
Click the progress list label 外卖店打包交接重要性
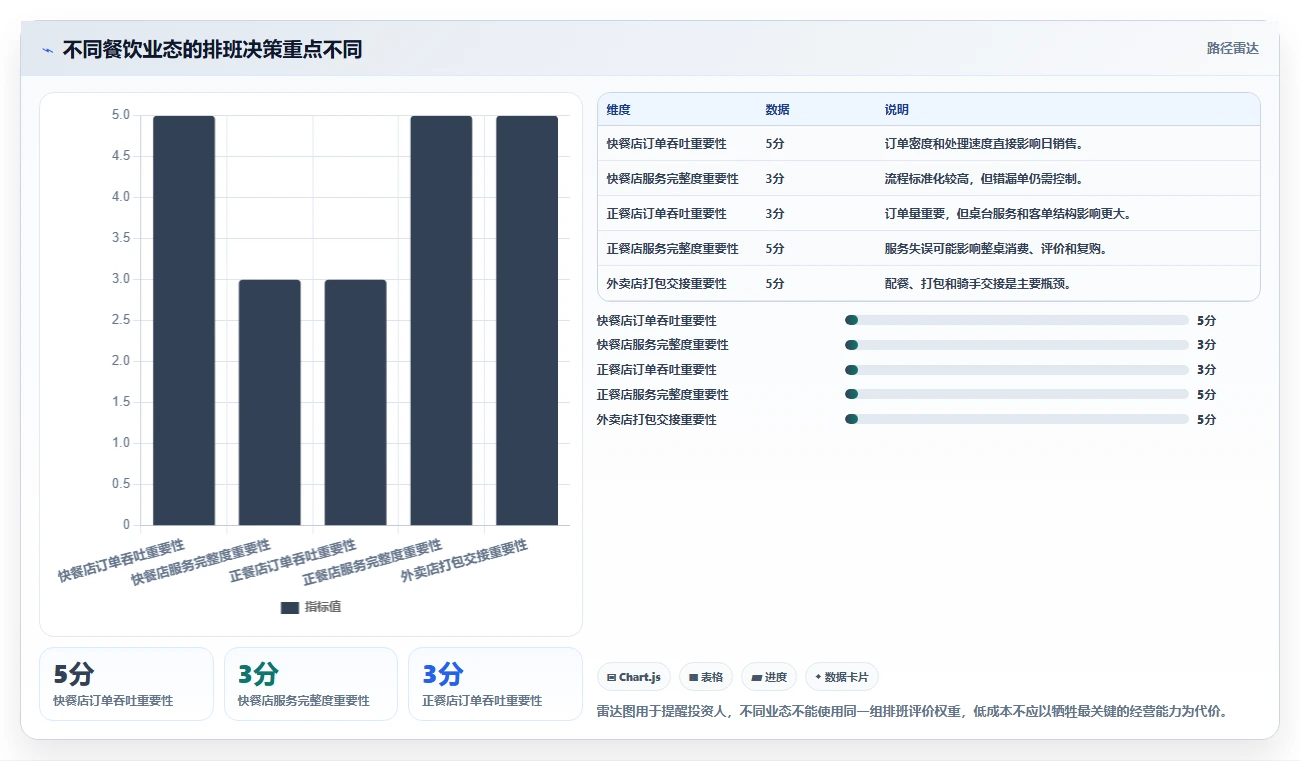tap(657, 420)
